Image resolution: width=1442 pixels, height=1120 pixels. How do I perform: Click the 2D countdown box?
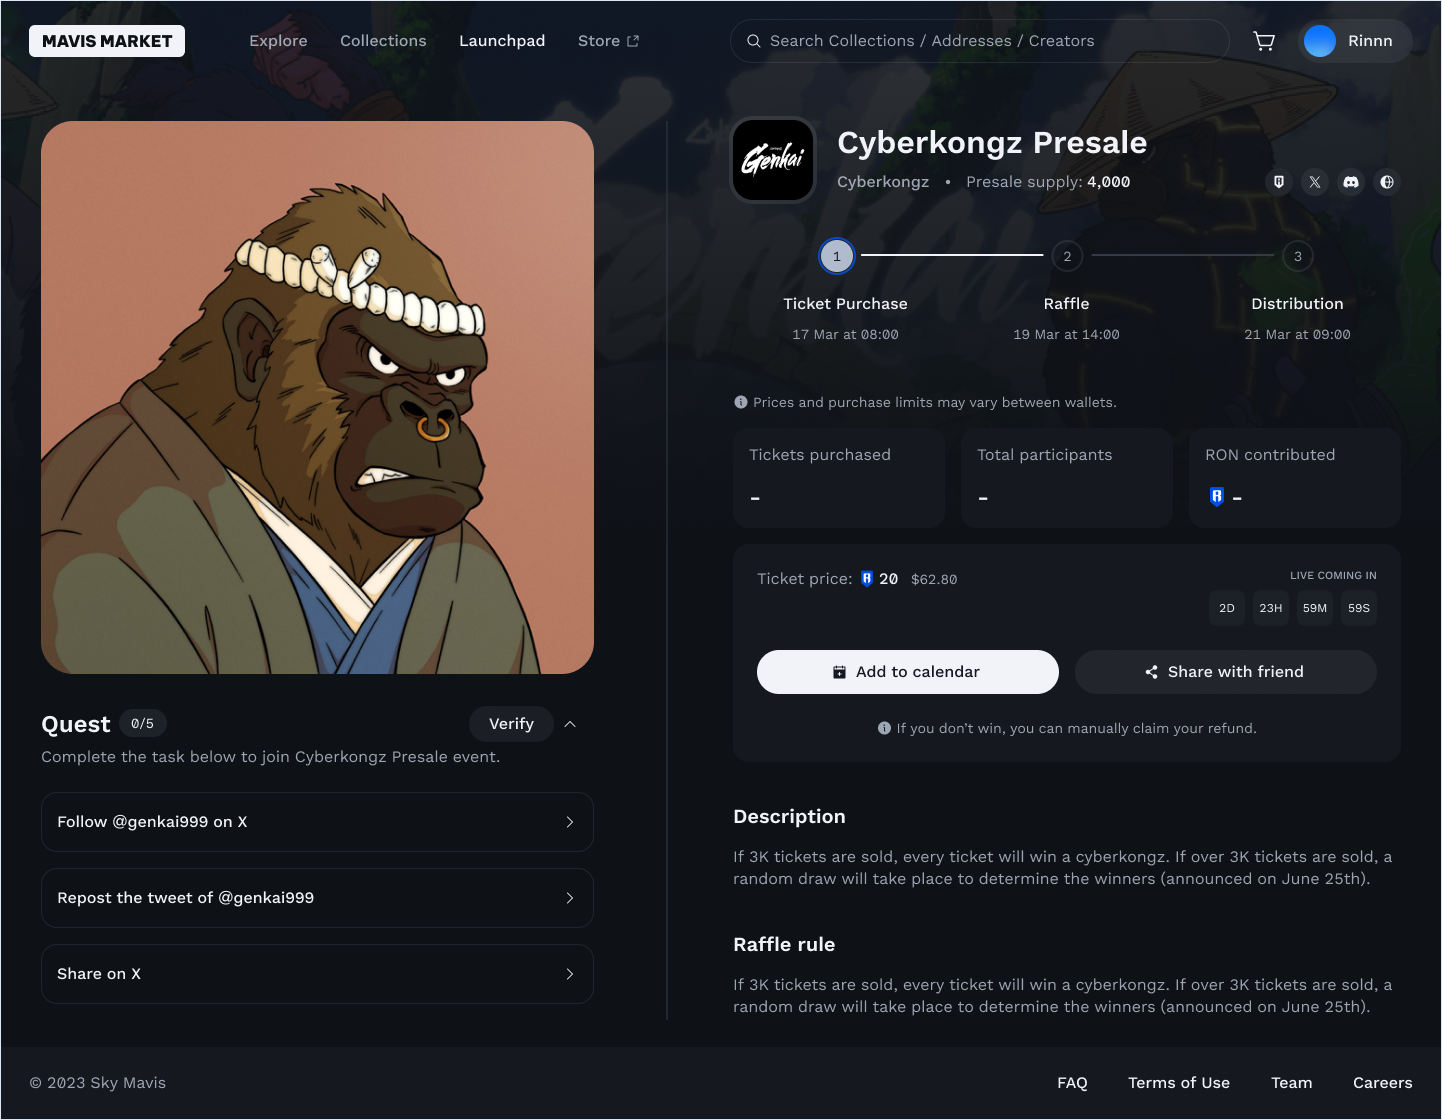tap(1227, 608)
